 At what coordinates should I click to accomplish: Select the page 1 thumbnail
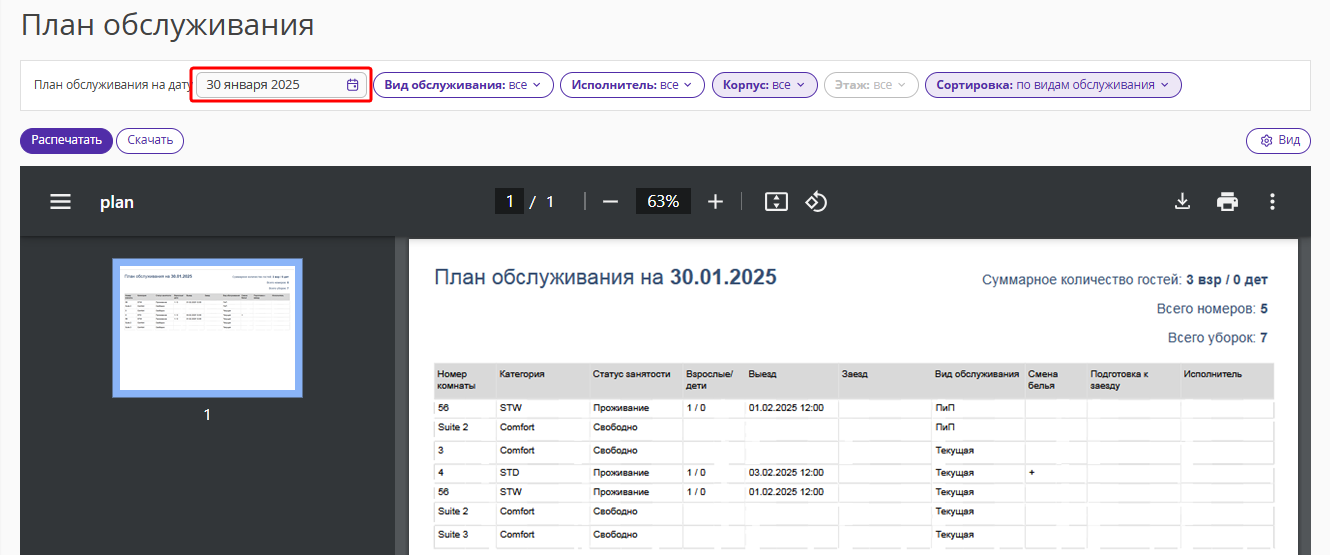(207, 328)
